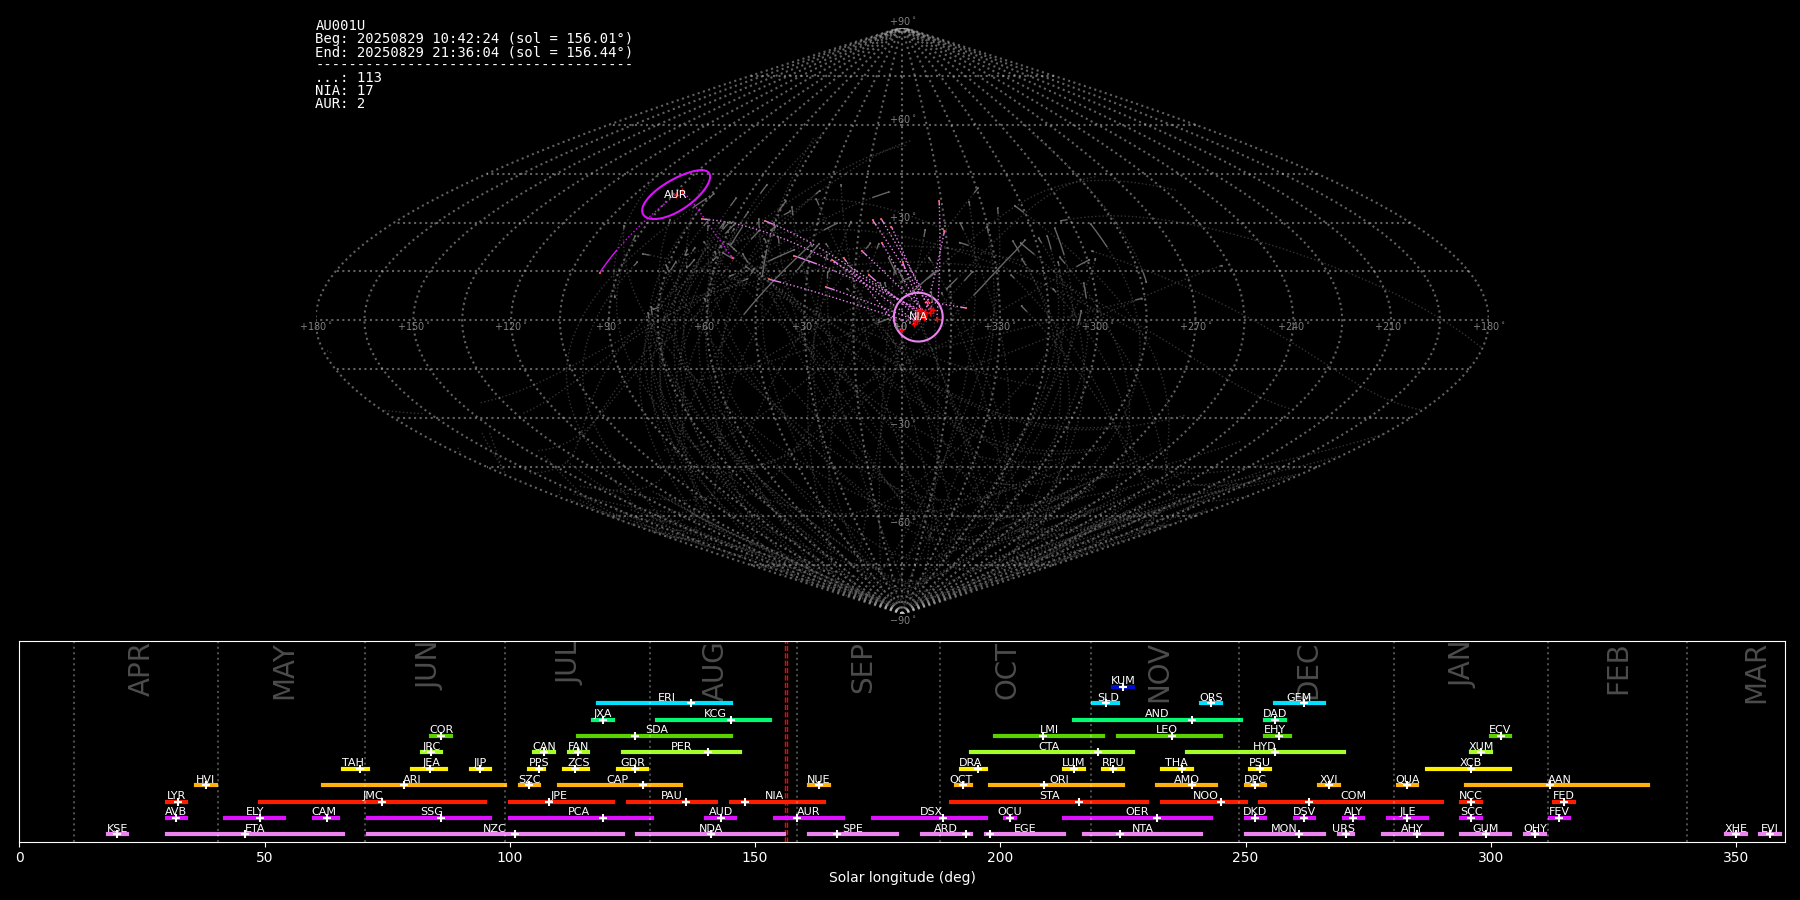This screenshot has width=1800, height=900.
Task: Click the PER shower label in timeline
Action: (x=681, y=747)
